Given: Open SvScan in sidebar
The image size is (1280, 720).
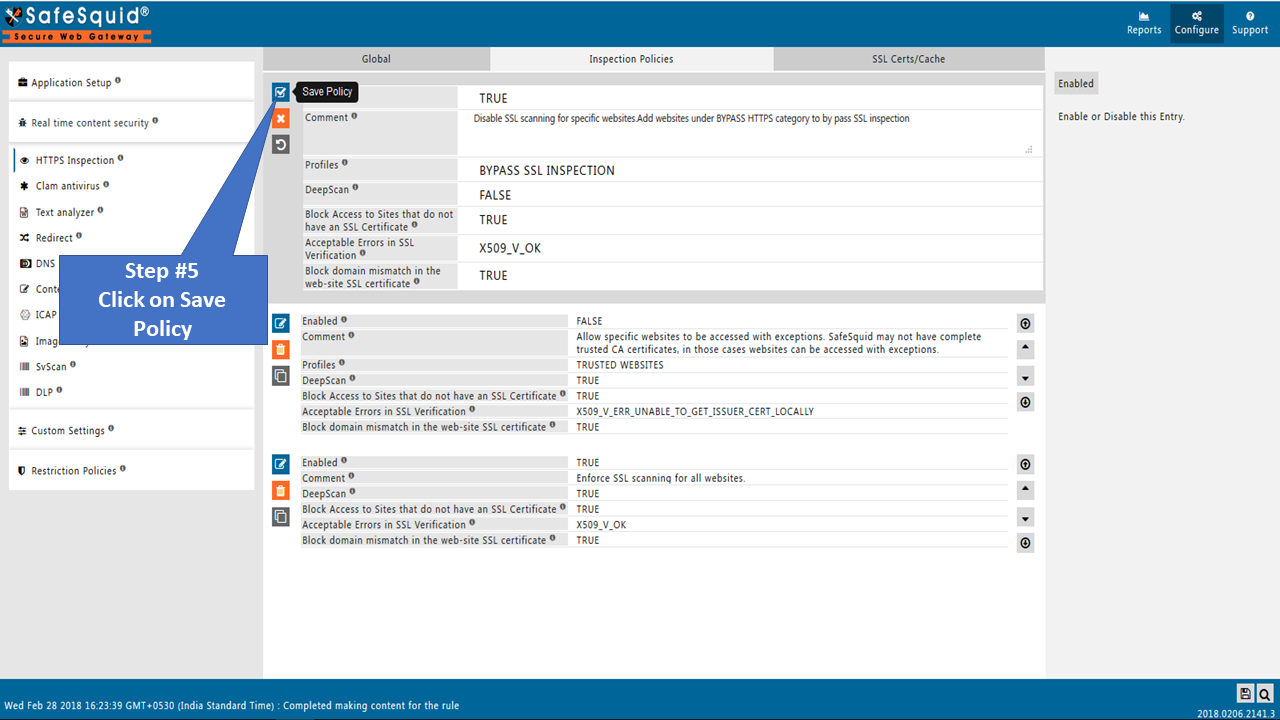Looking at the screenshot, I should click(x=50, y=367).
